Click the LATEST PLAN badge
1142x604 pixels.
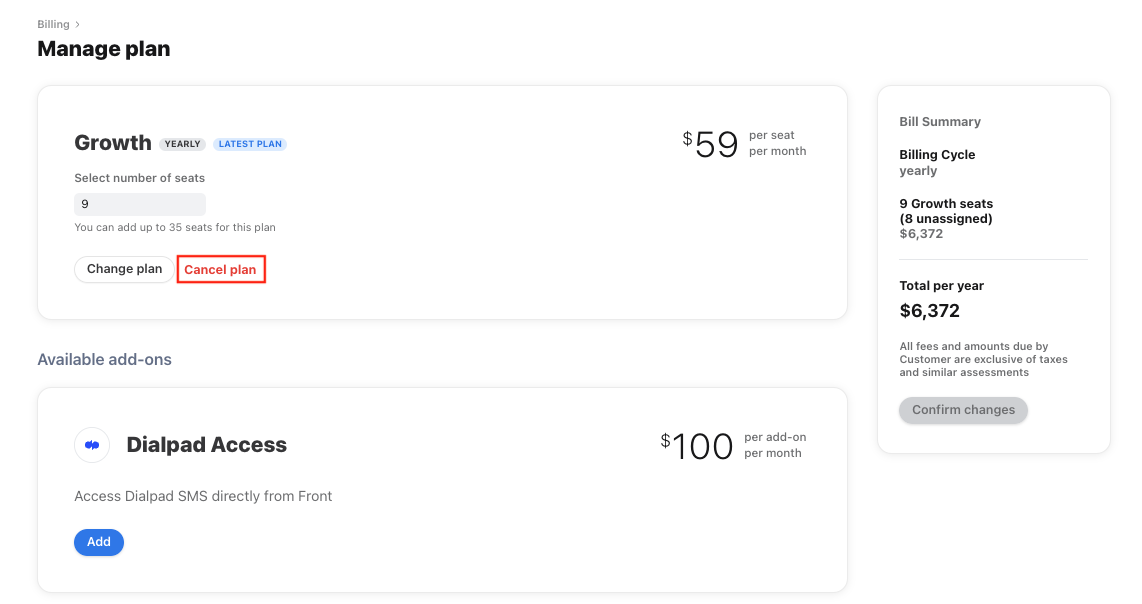click(x=249, y=143)
